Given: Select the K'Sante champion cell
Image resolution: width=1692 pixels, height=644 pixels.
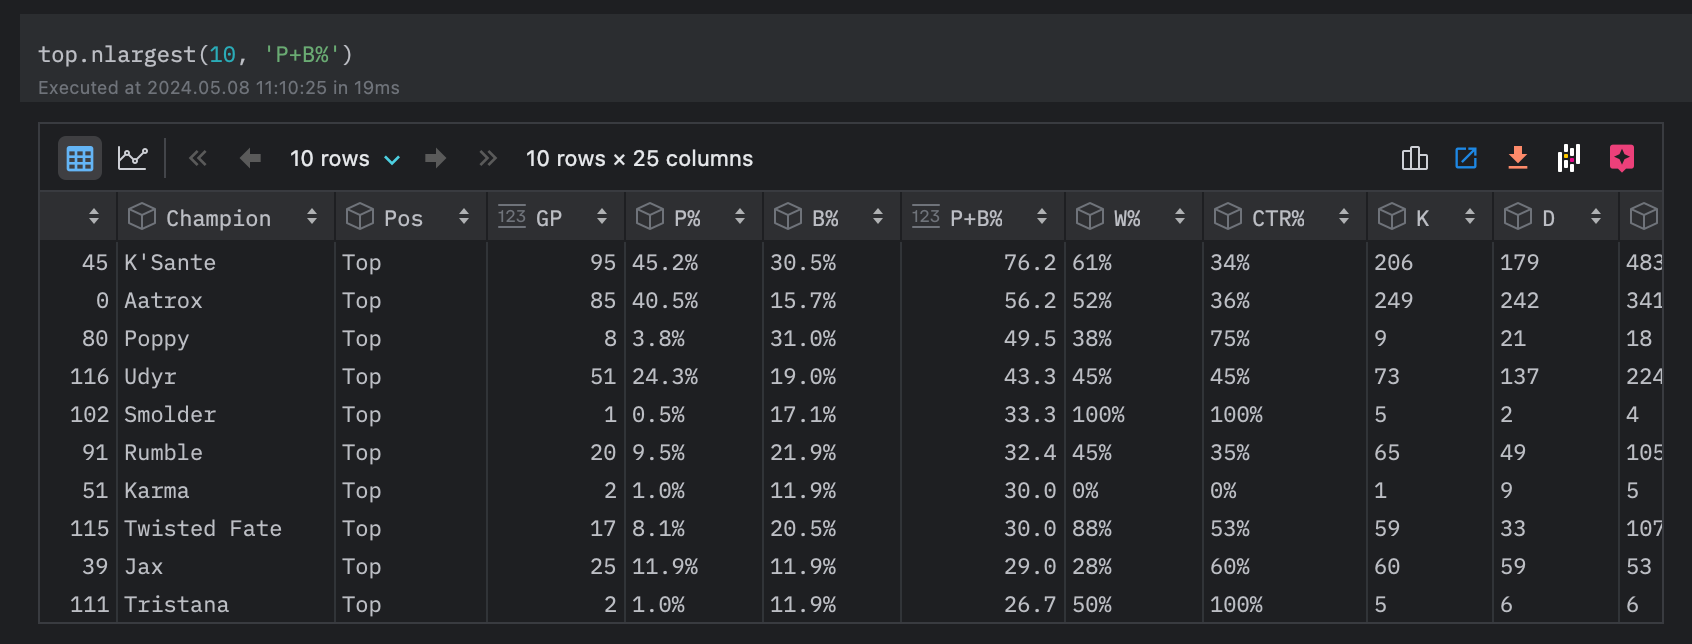Looking at the screenshot, I should (170, 262).
